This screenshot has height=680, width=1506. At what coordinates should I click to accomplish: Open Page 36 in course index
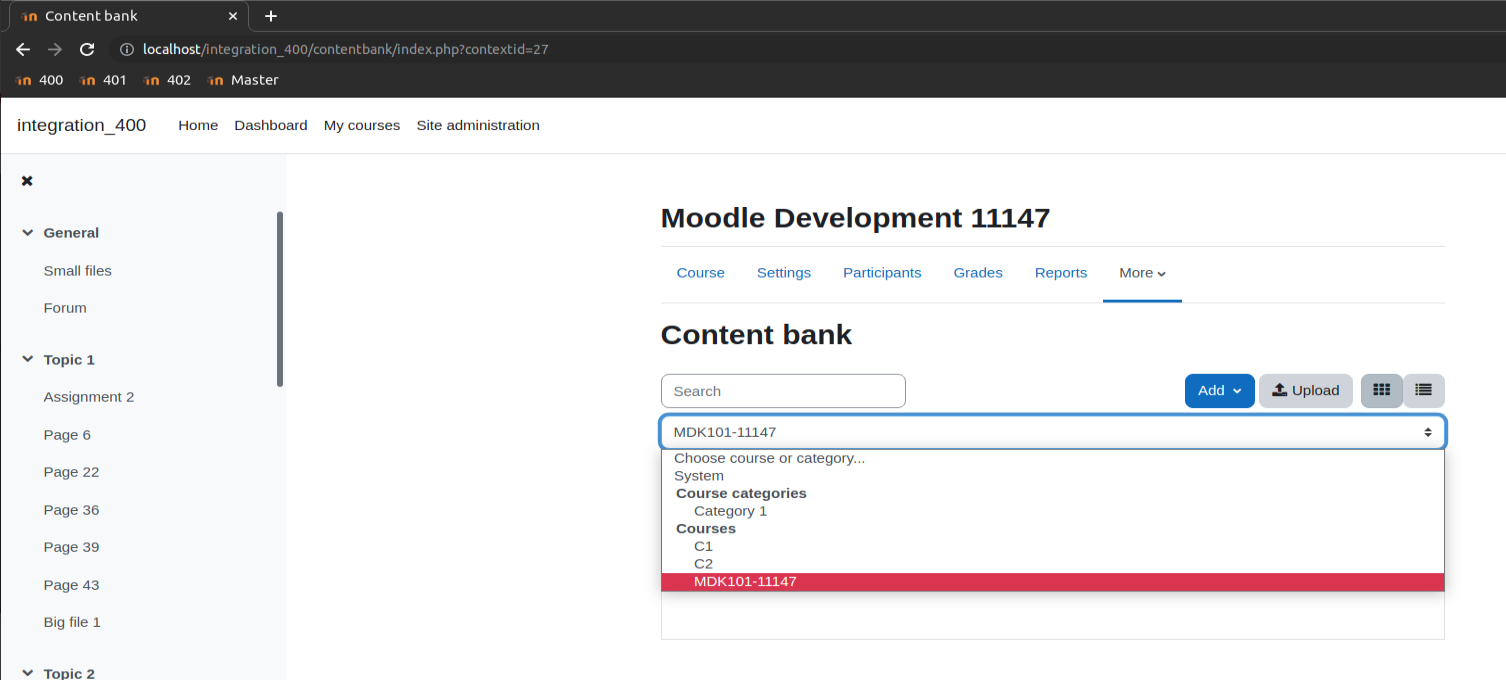[72, 510]
